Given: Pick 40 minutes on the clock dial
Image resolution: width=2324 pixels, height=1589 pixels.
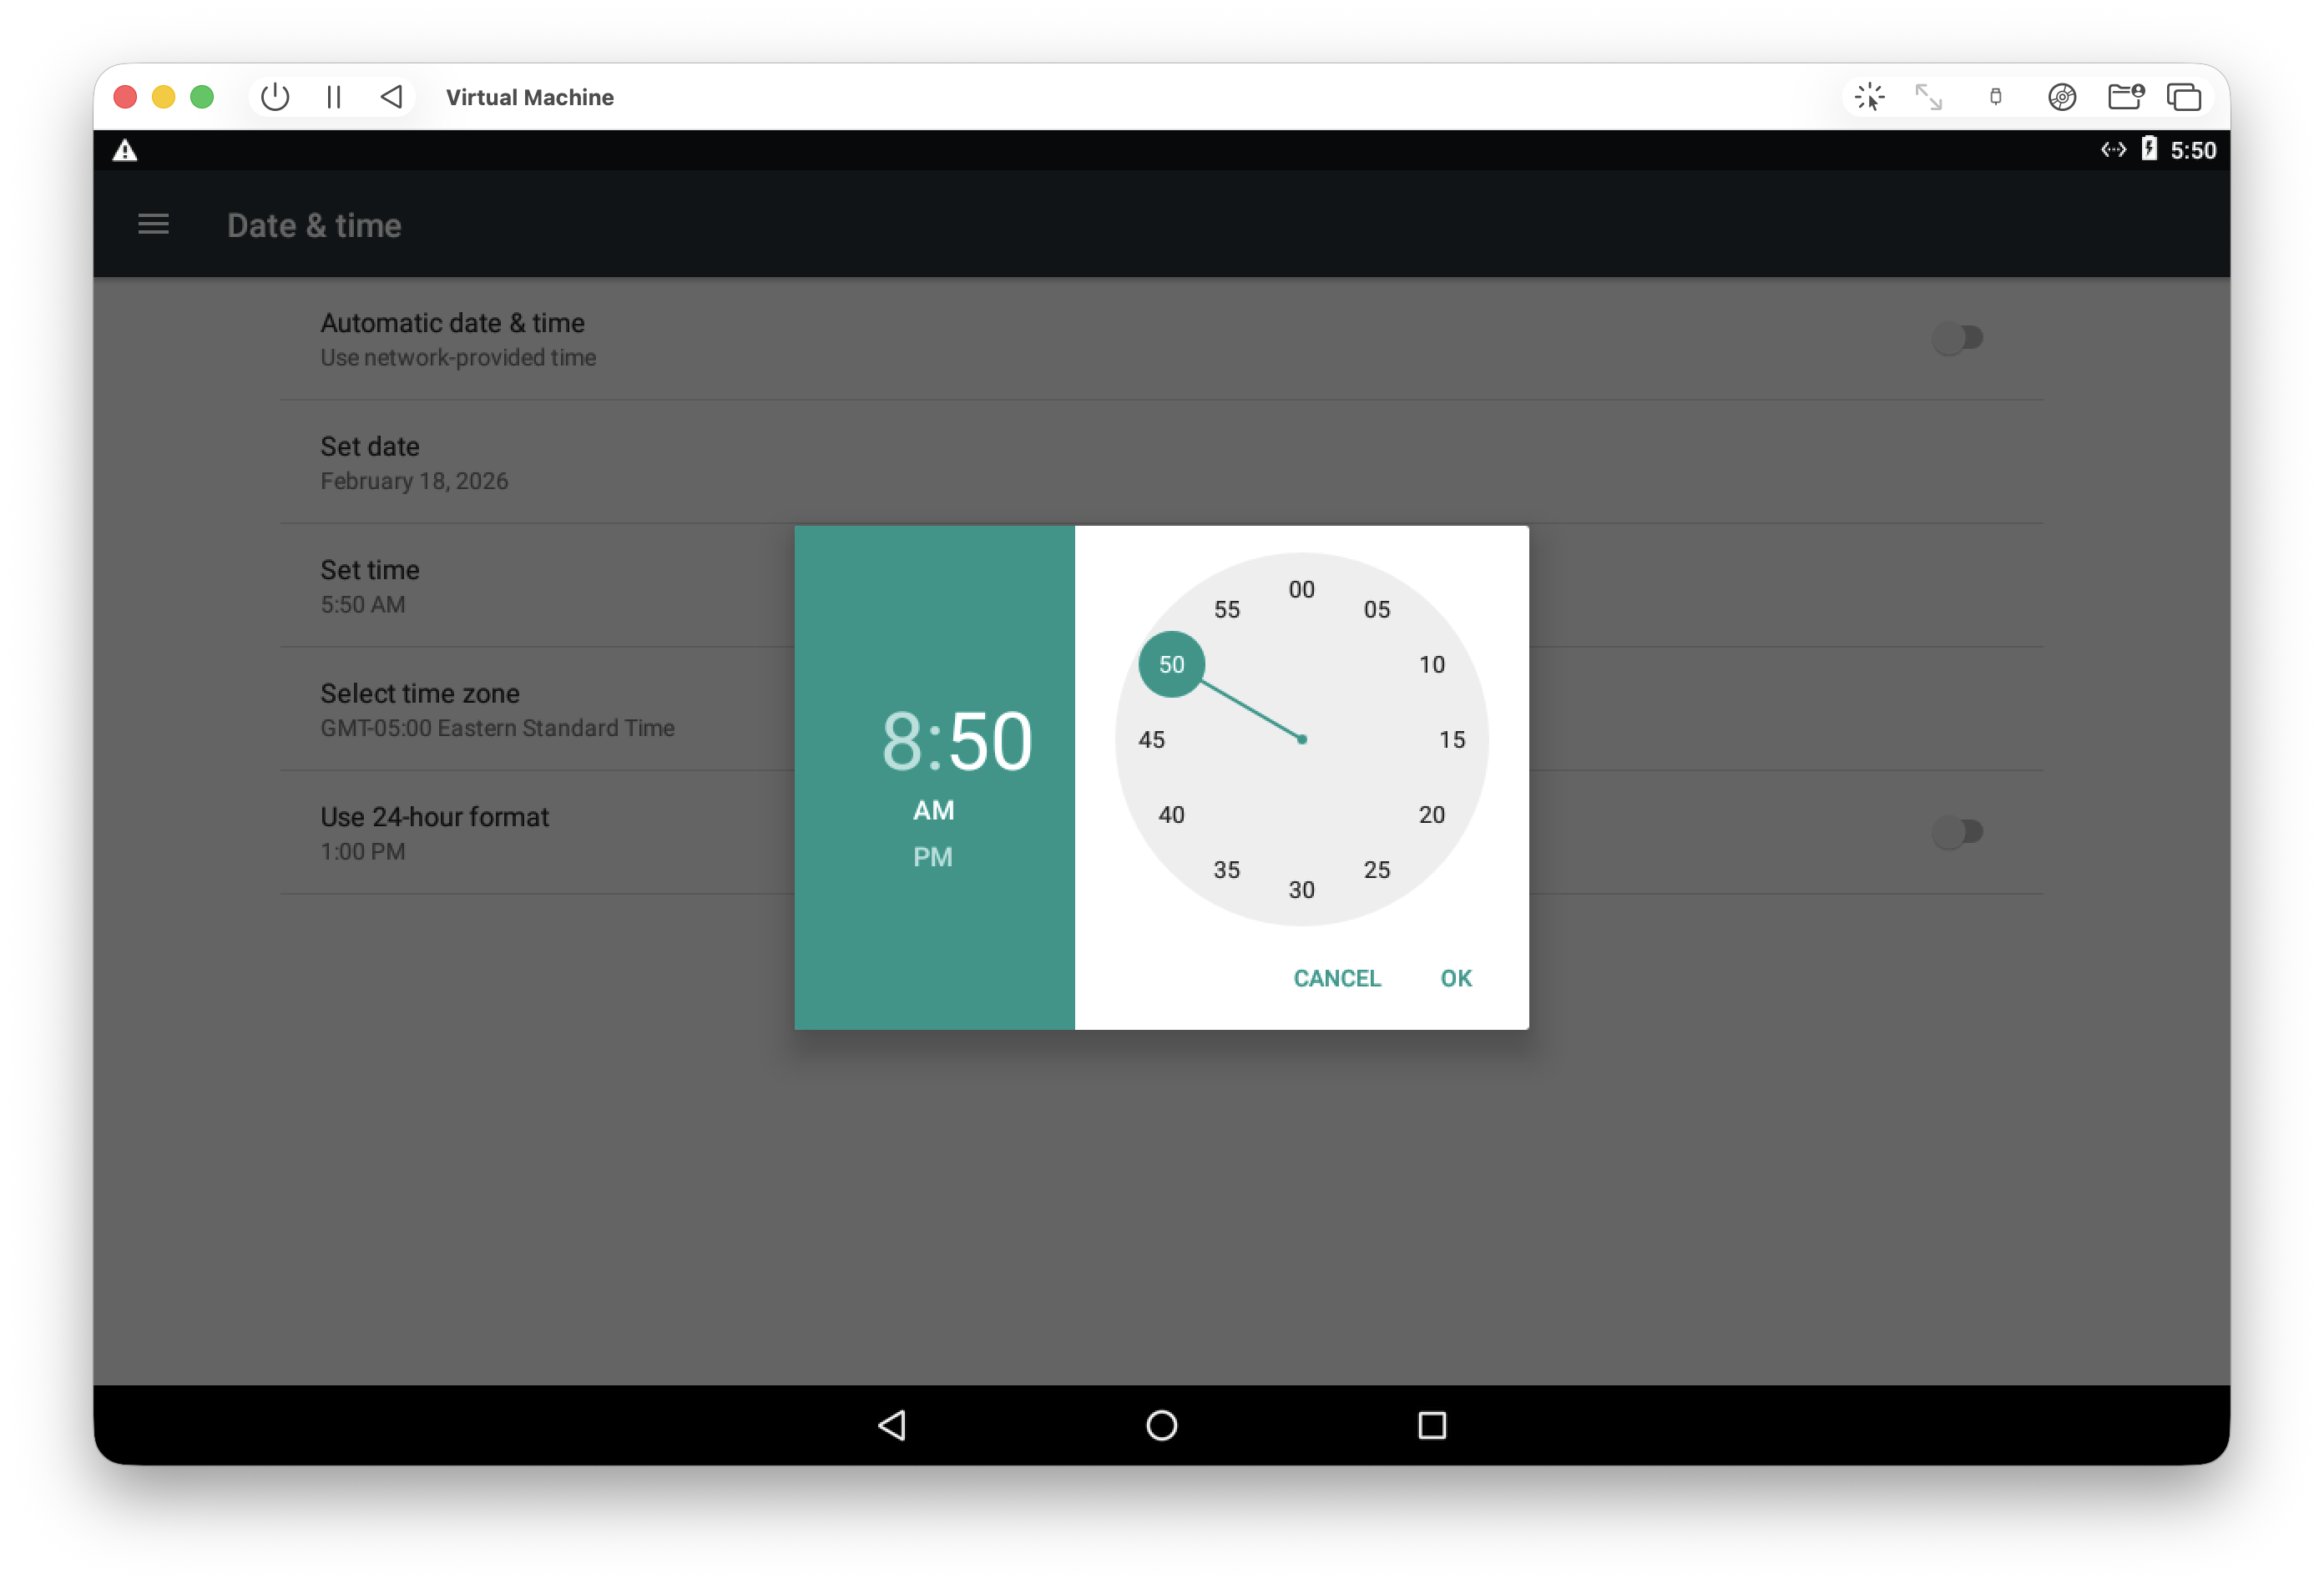Looking at the screenshot, I should 1172,815.
